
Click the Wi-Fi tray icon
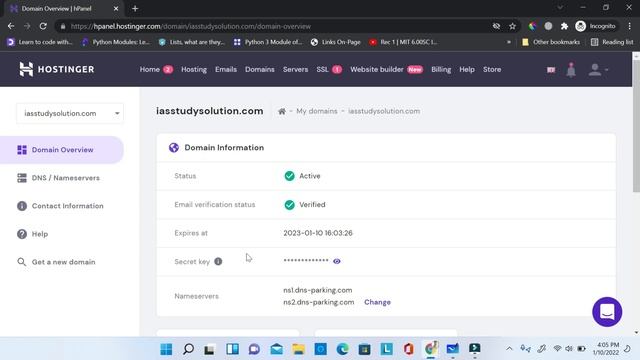[557, 349]
